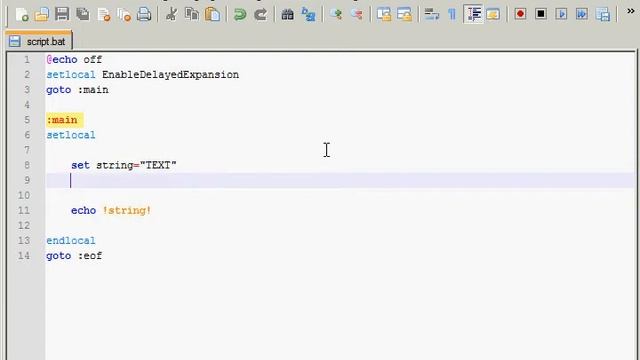Click the 'endlocal' line
Image resolution: width=640 pixels, height=360 pixels.
click(x=71, y=241)
